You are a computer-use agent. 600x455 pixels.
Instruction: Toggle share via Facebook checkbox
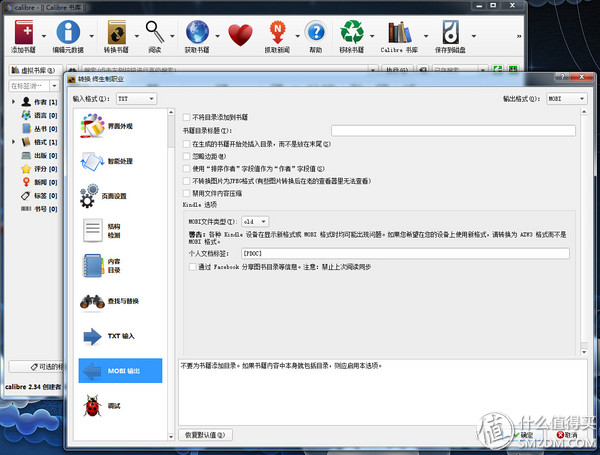pyautogui.click(x=192, y=267)
